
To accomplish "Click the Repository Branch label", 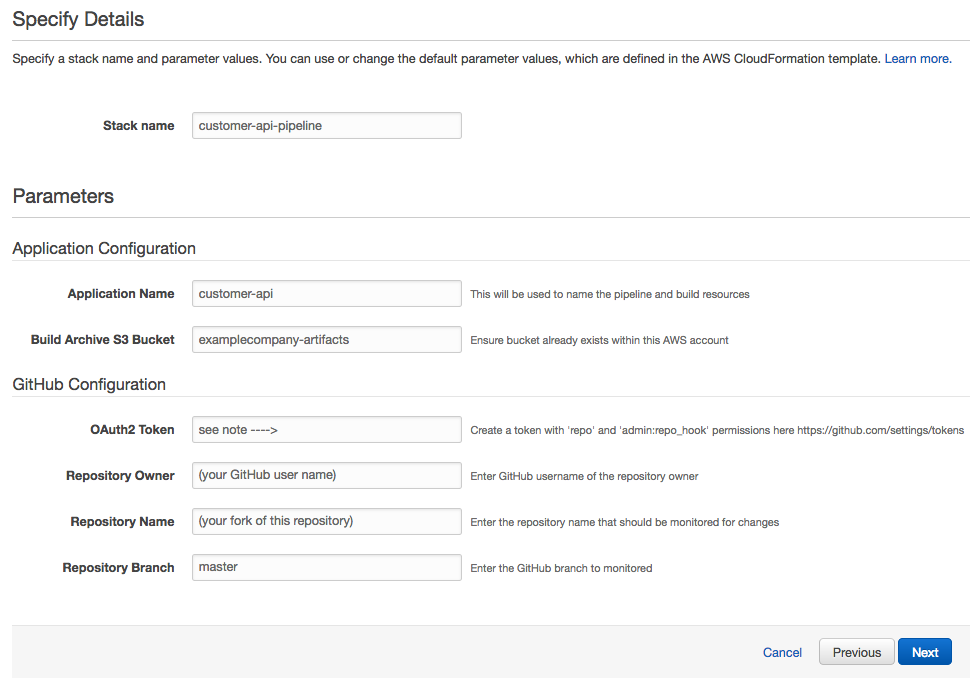I will [118, 568].
